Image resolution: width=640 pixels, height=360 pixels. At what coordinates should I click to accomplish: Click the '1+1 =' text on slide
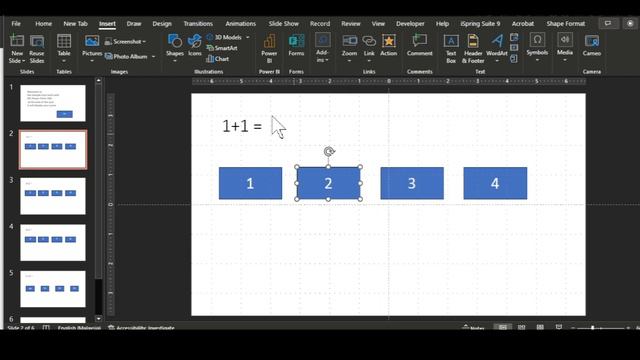(242, 126)
